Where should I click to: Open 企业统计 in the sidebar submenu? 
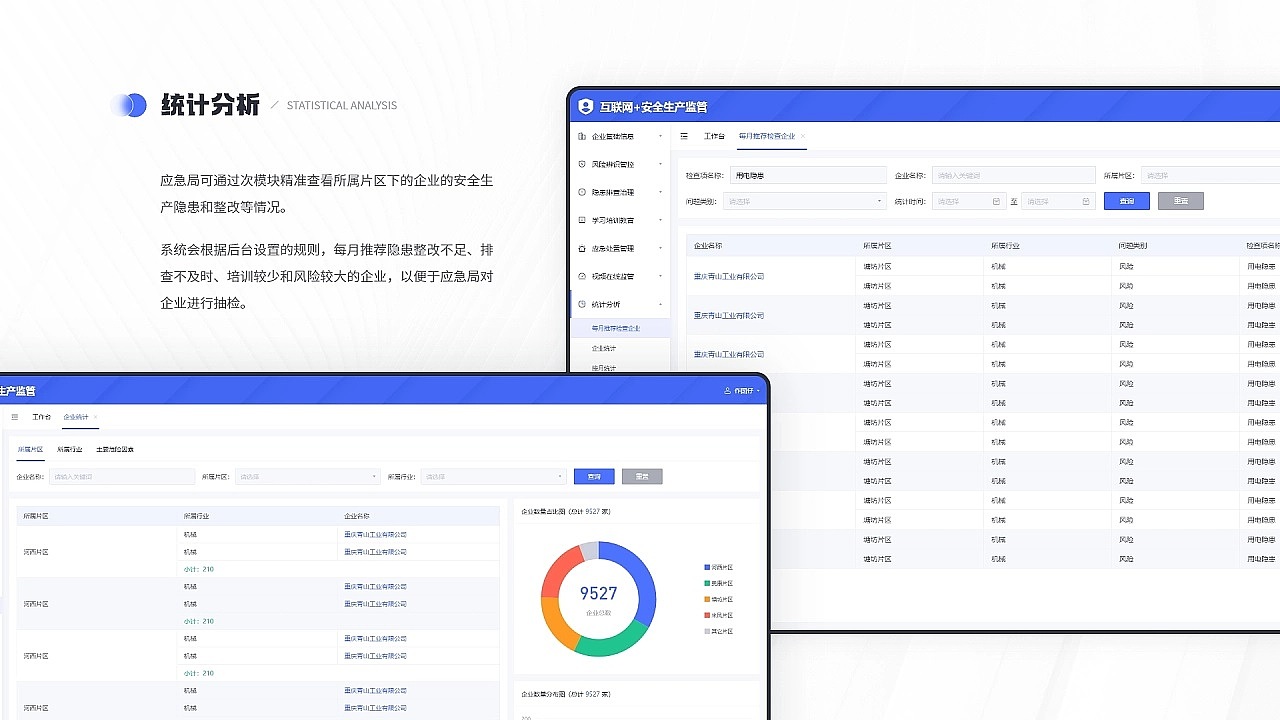pyautogui.click(x=604, y=349)
